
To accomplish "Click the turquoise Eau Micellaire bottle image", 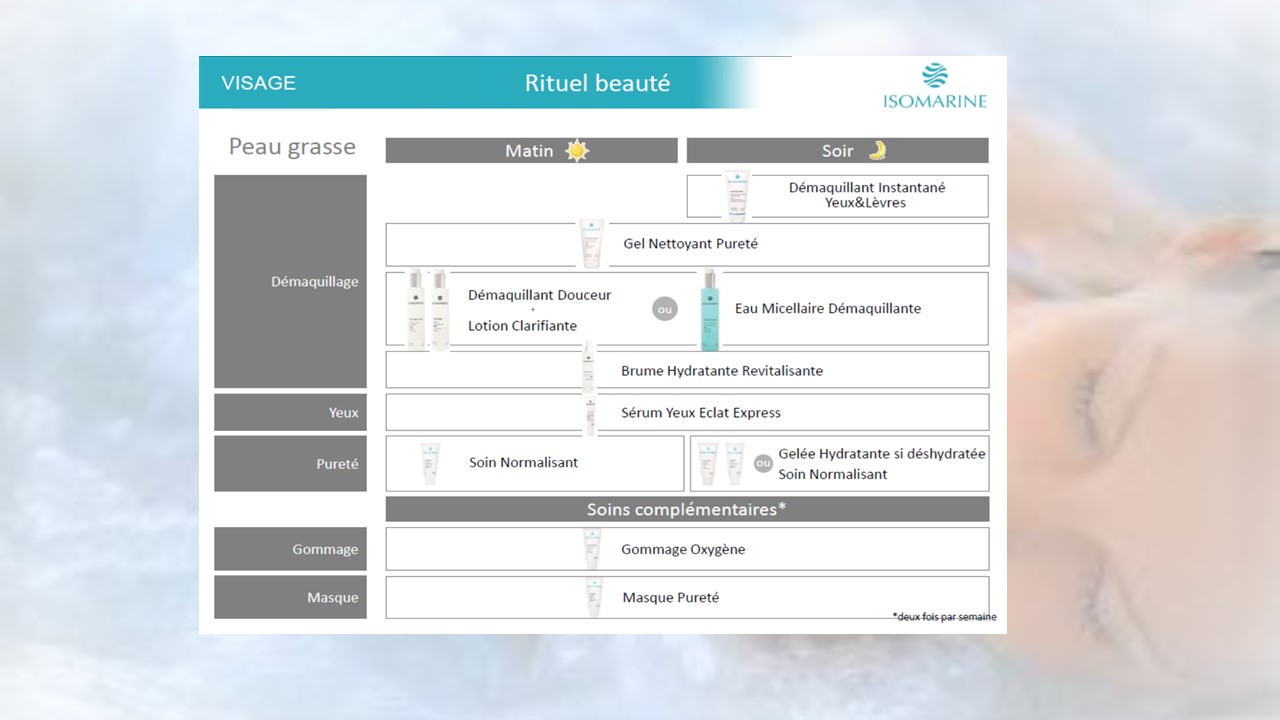I will [709, 309].
